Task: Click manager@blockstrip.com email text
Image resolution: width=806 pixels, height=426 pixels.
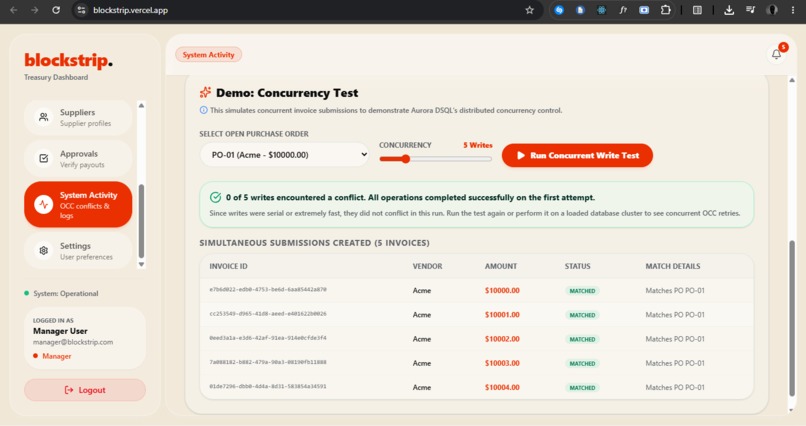Action: 73,342
